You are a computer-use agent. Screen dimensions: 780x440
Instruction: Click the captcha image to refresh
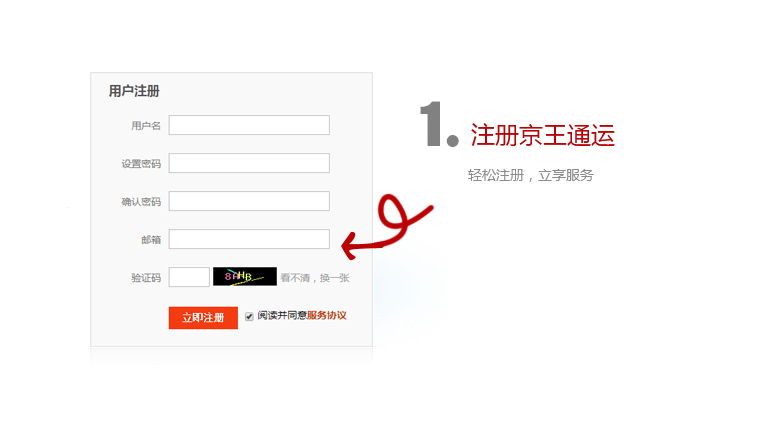point(245,276)
